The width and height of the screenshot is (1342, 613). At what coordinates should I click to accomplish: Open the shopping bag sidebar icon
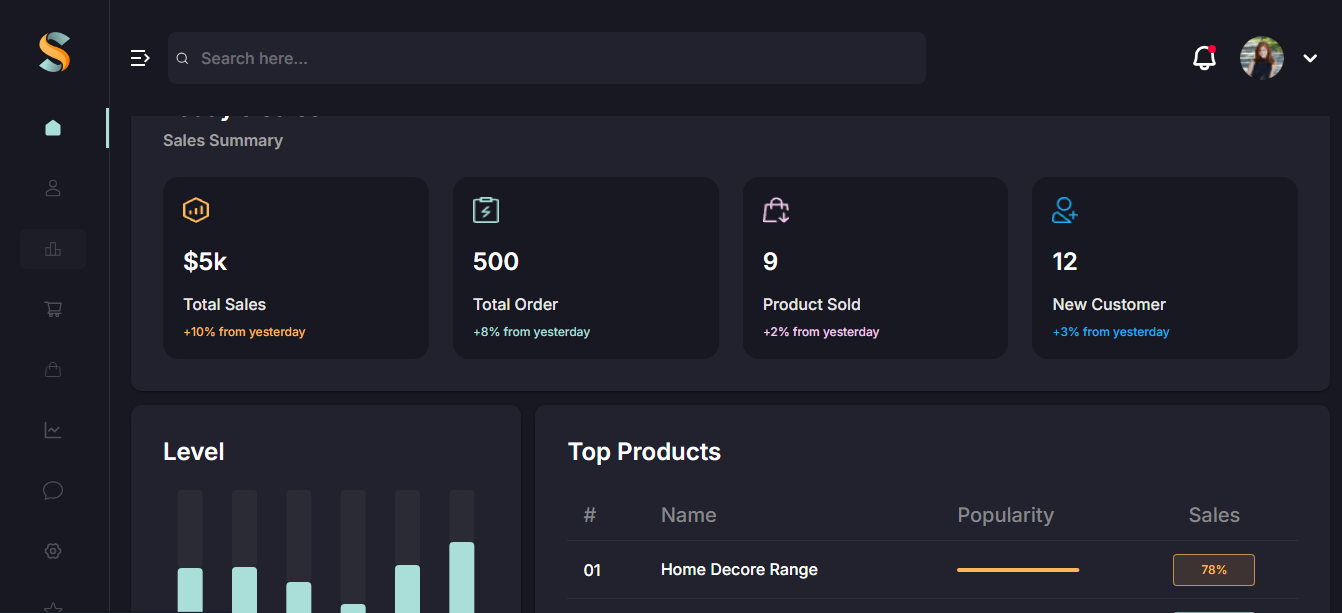(x=53, y=370)
